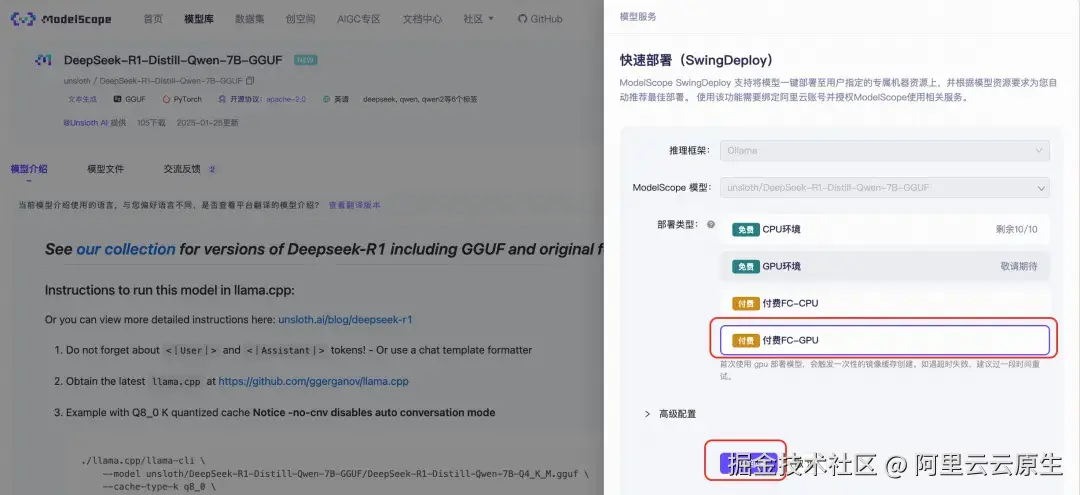Select the 付费FC-GPU deployment option
The width and height of the screenshot is (1080, 495).
click(x=884, y=340)
